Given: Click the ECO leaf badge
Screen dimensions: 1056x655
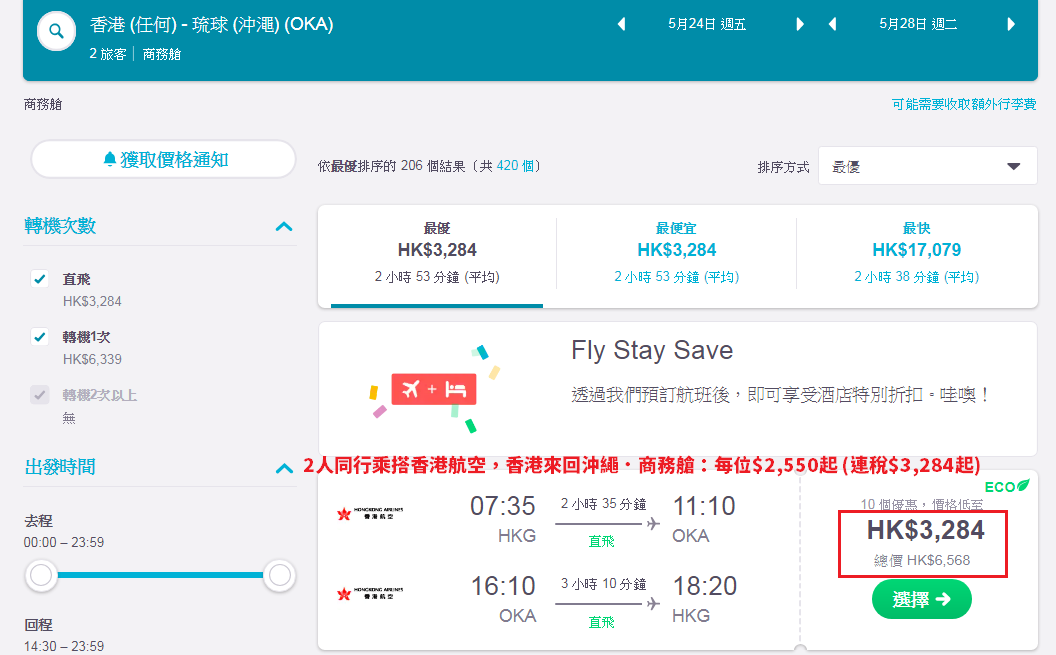Looking at the screenshot, I should (x=1007, y=486).
